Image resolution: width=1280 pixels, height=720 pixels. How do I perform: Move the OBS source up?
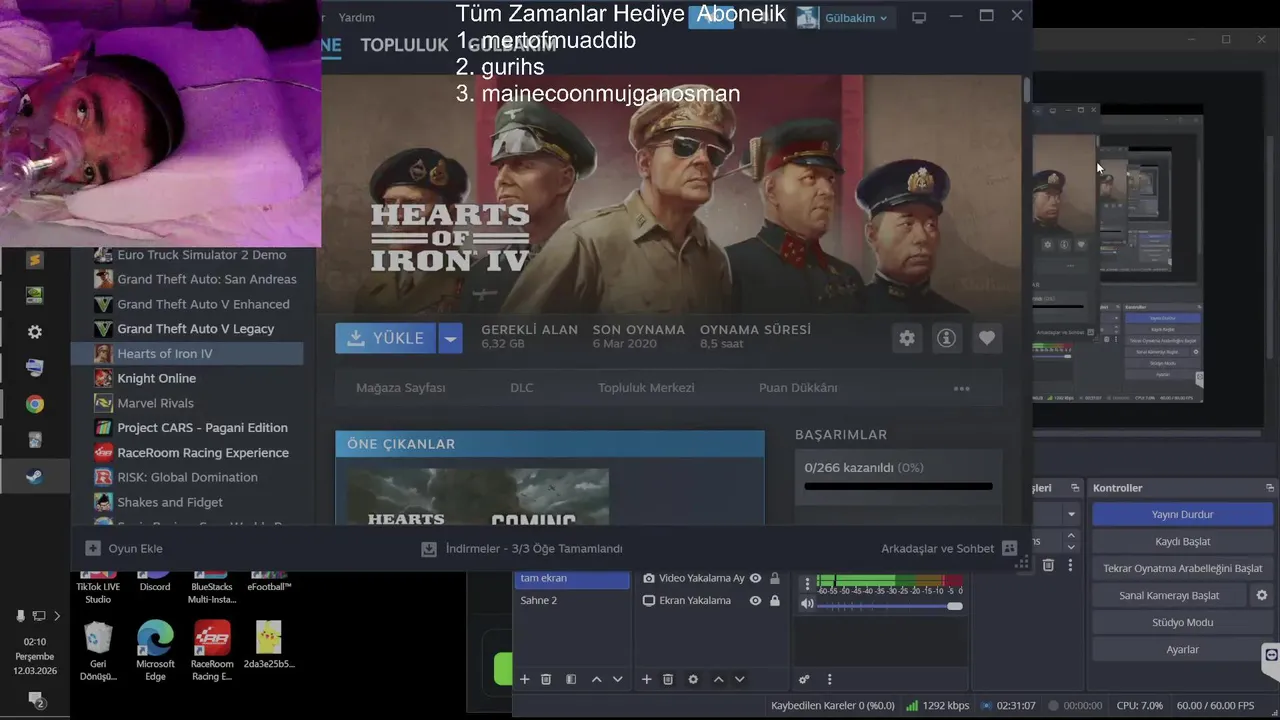click(718, 679)
